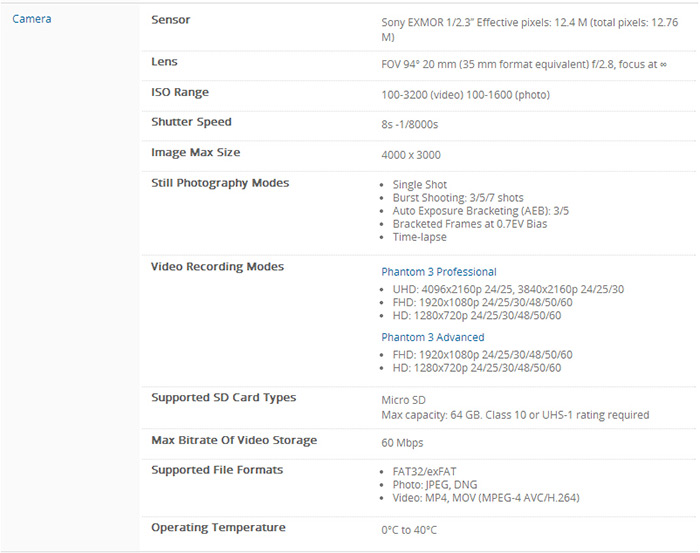Select the Supported File Formats heading
700x553 pixels.
(217, 470)
